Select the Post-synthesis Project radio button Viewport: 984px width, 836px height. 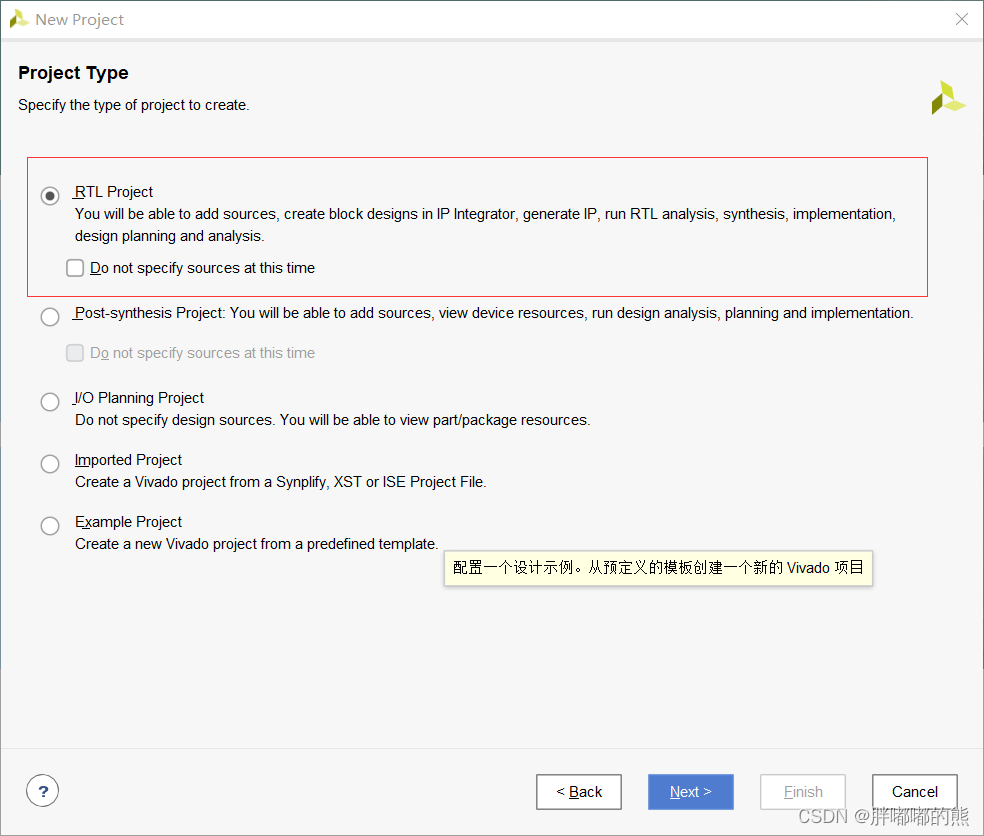coord(50,316)
